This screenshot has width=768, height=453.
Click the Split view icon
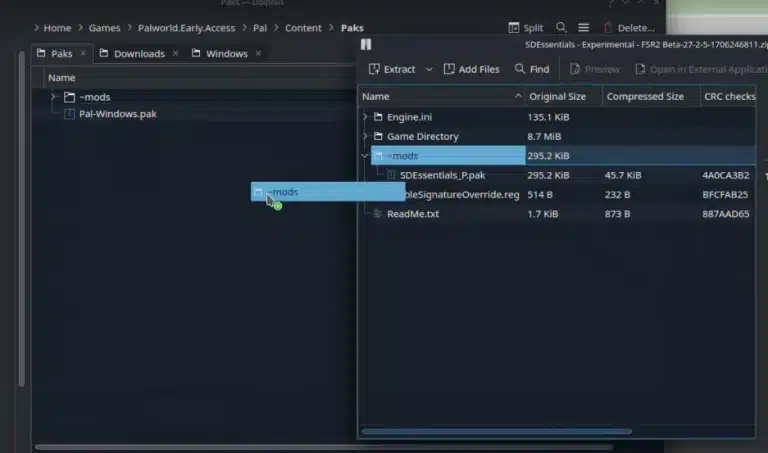513,28
